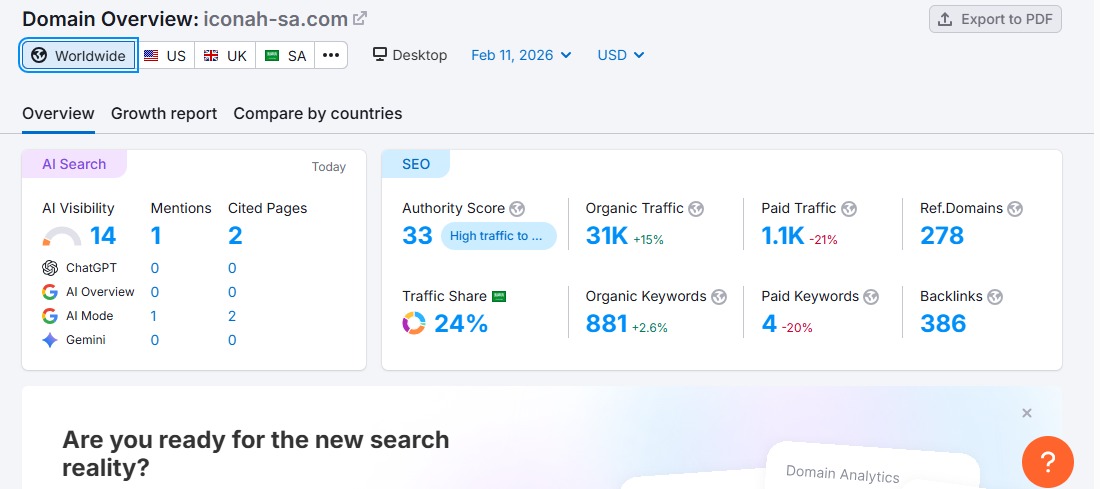Click the -21% paid traffic change

pyautogui.click(x=824, y=239)
